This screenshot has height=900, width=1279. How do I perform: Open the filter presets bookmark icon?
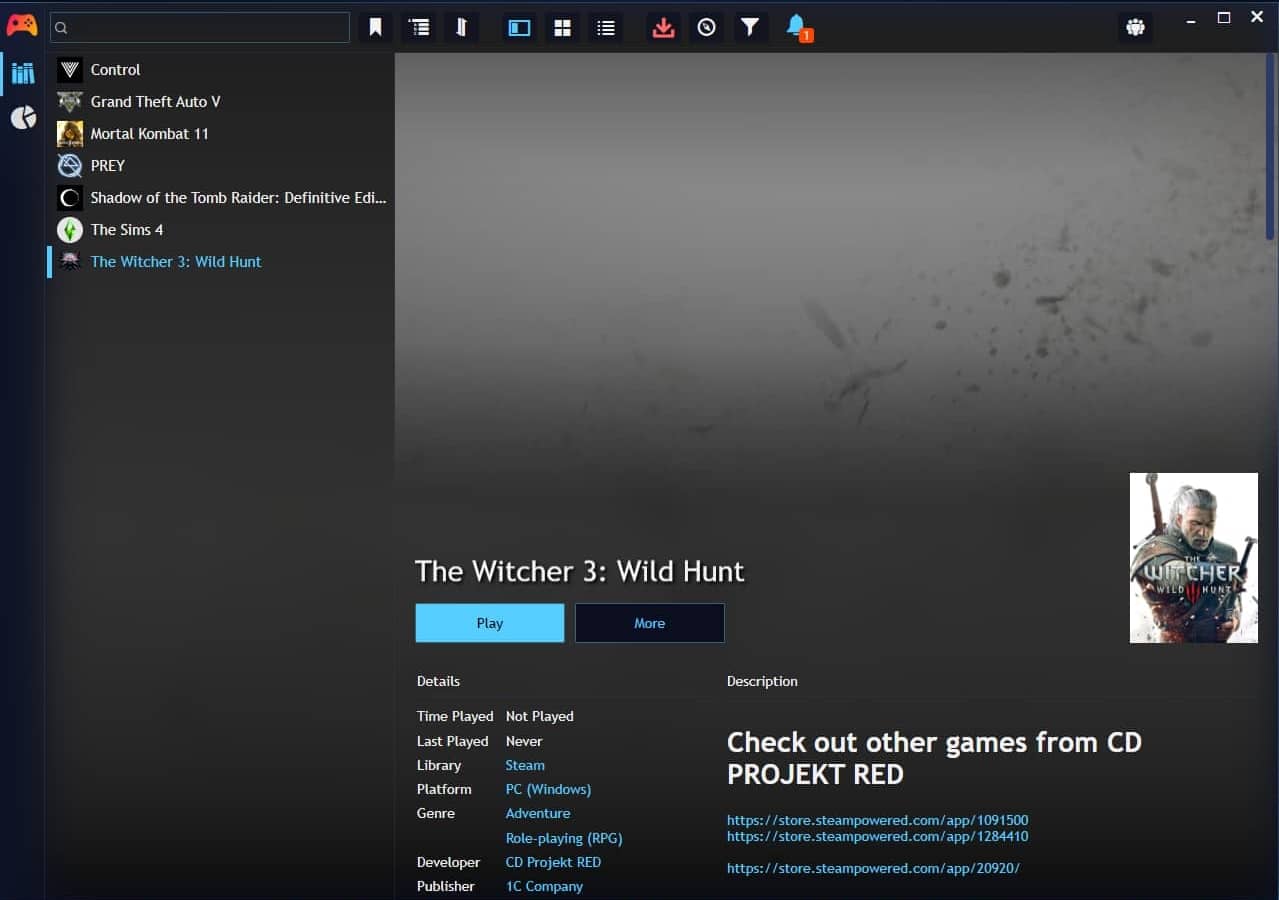pyautogui.click(x=376, y=27)
